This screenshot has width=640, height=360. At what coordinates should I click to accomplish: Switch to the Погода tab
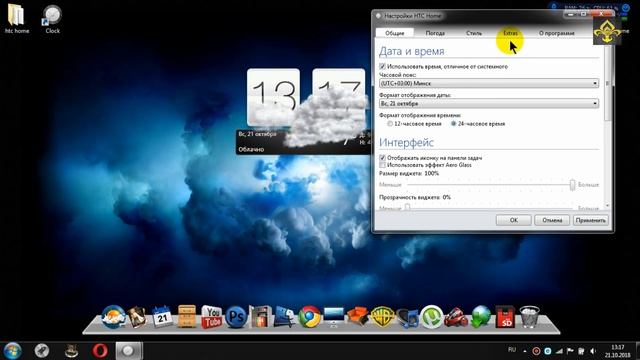(435, 33)
